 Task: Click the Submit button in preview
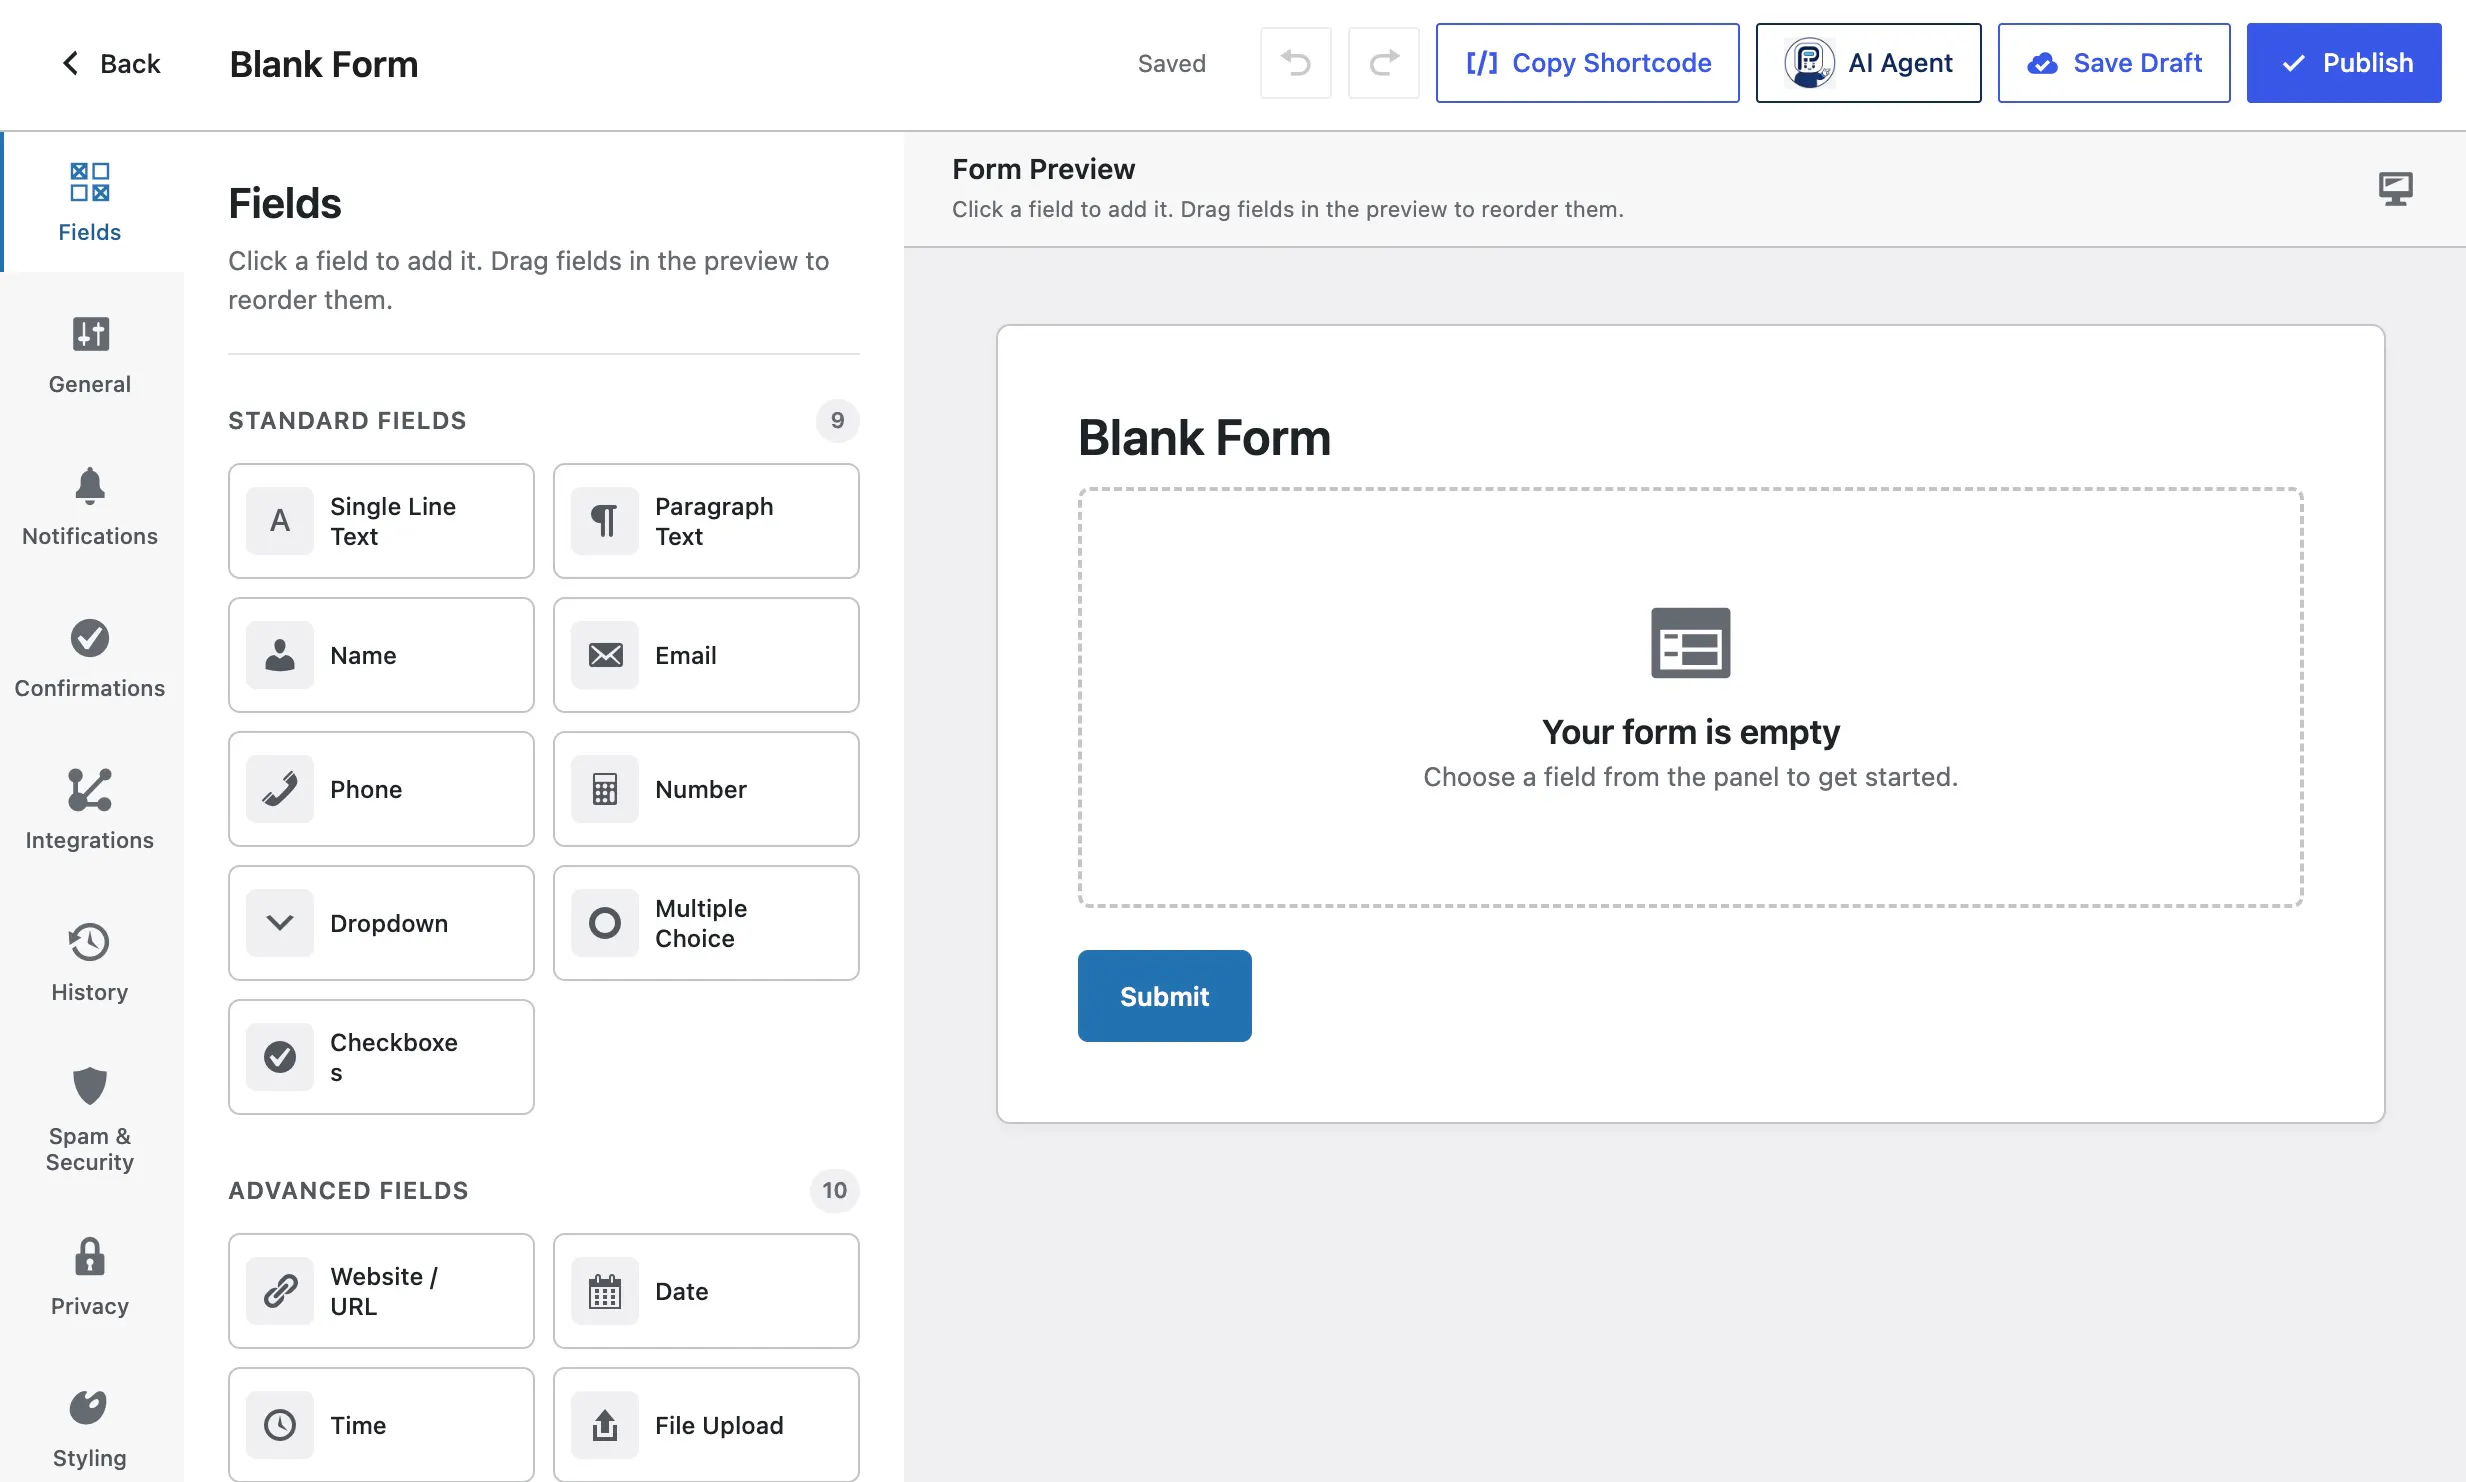click(1164, 996)
